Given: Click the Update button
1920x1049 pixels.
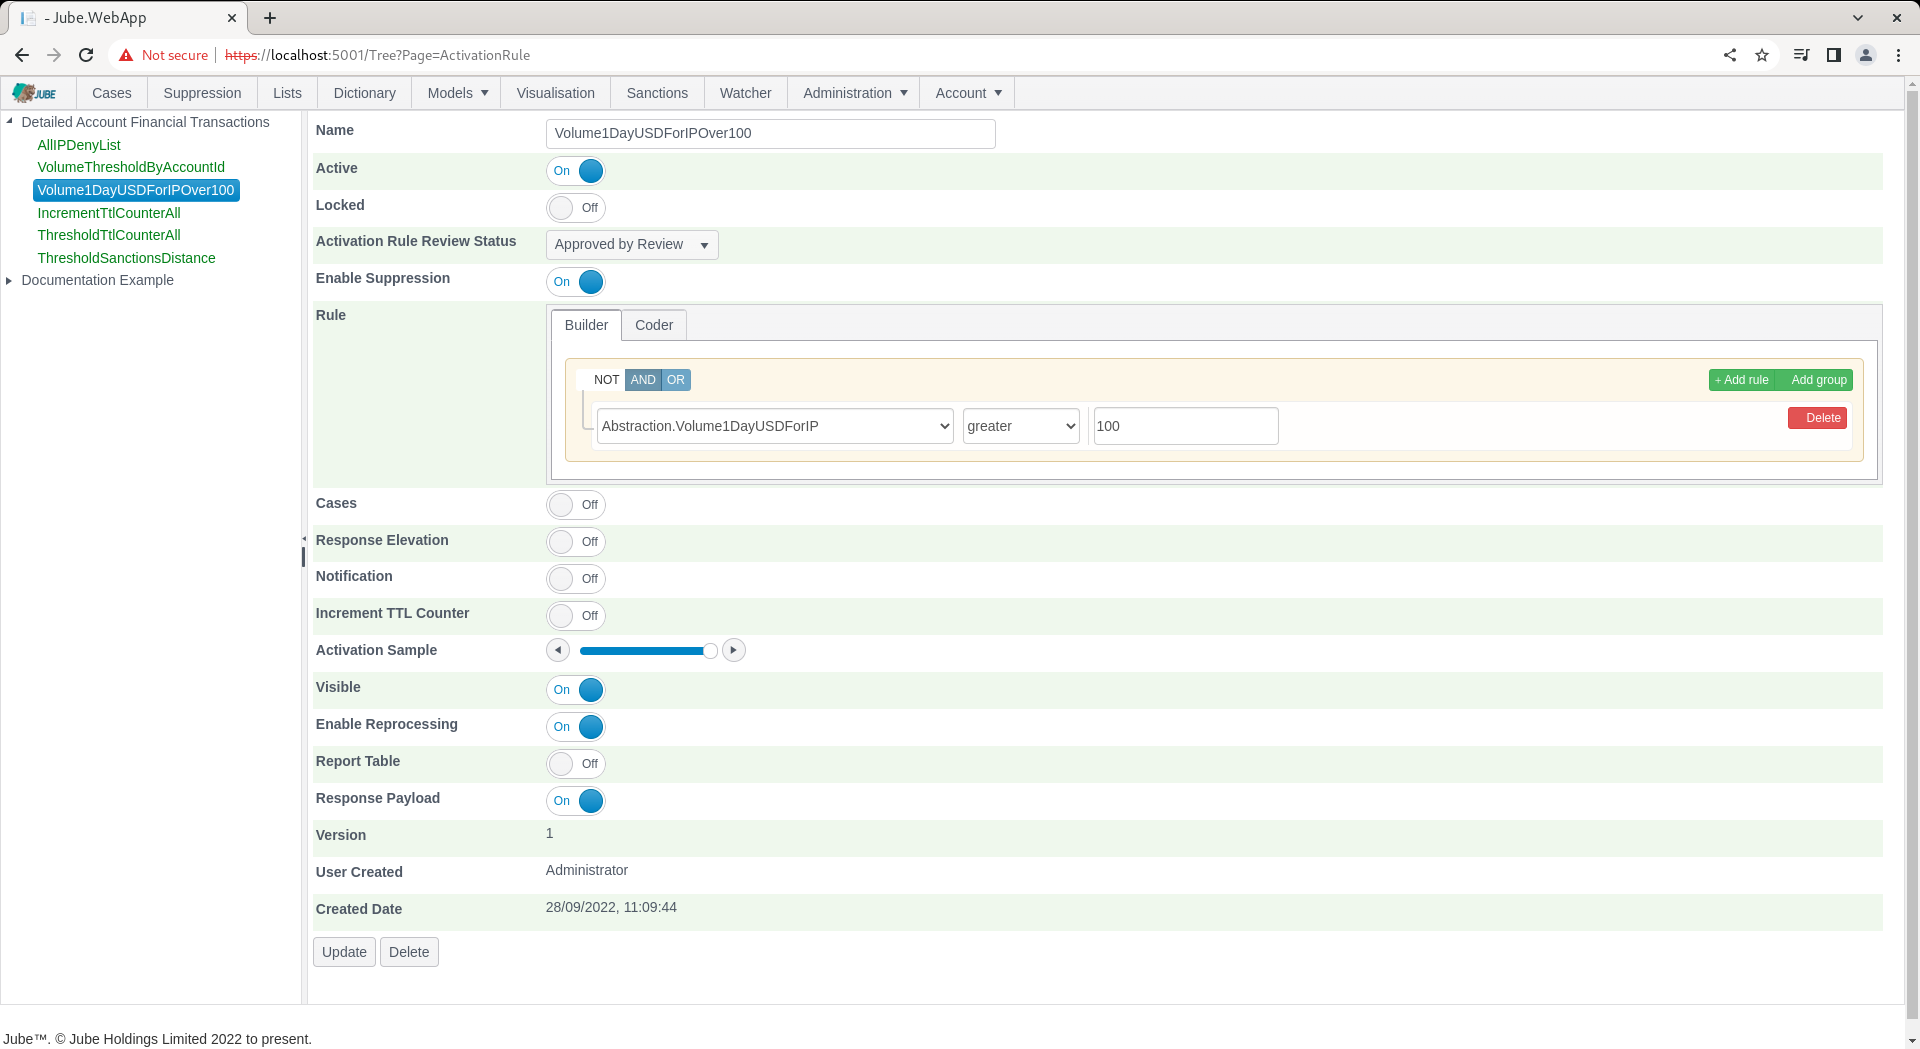Looking at the screenshot, I should [344, 952].
